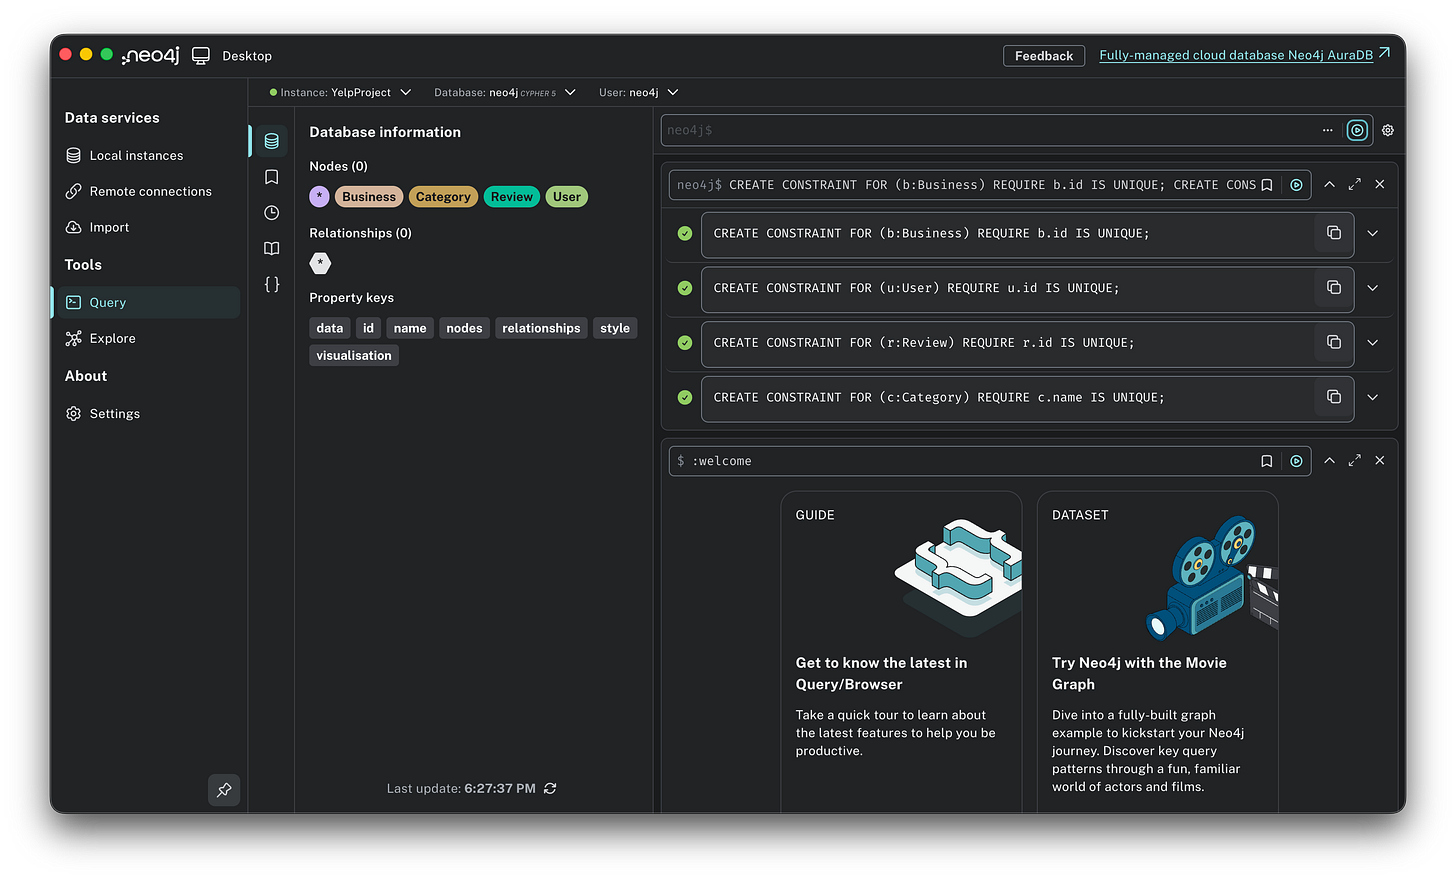This screenshot has height=880, width=1456.
Task: Open saved Cypher bookmarks in sidebar strip
Action: [x=271, y=176]
